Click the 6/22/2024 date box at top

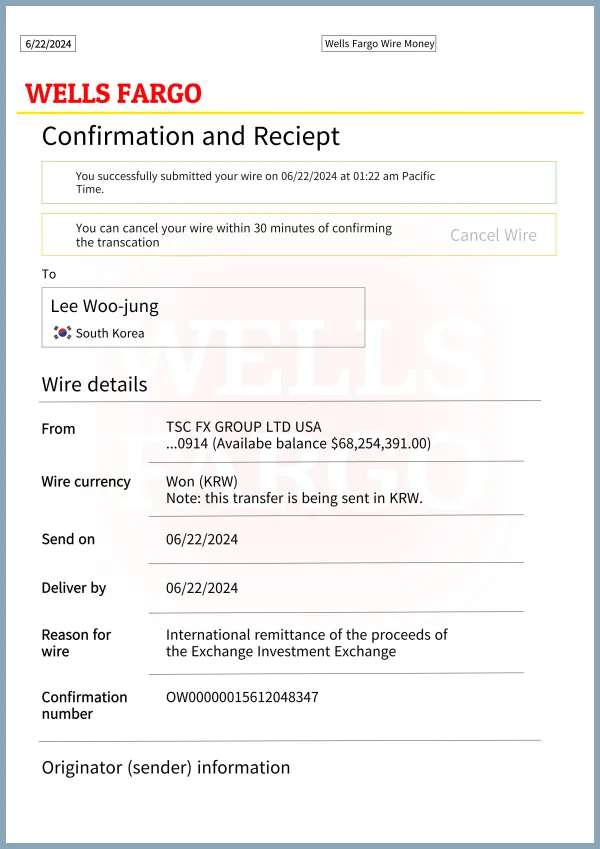coord(48,44)
